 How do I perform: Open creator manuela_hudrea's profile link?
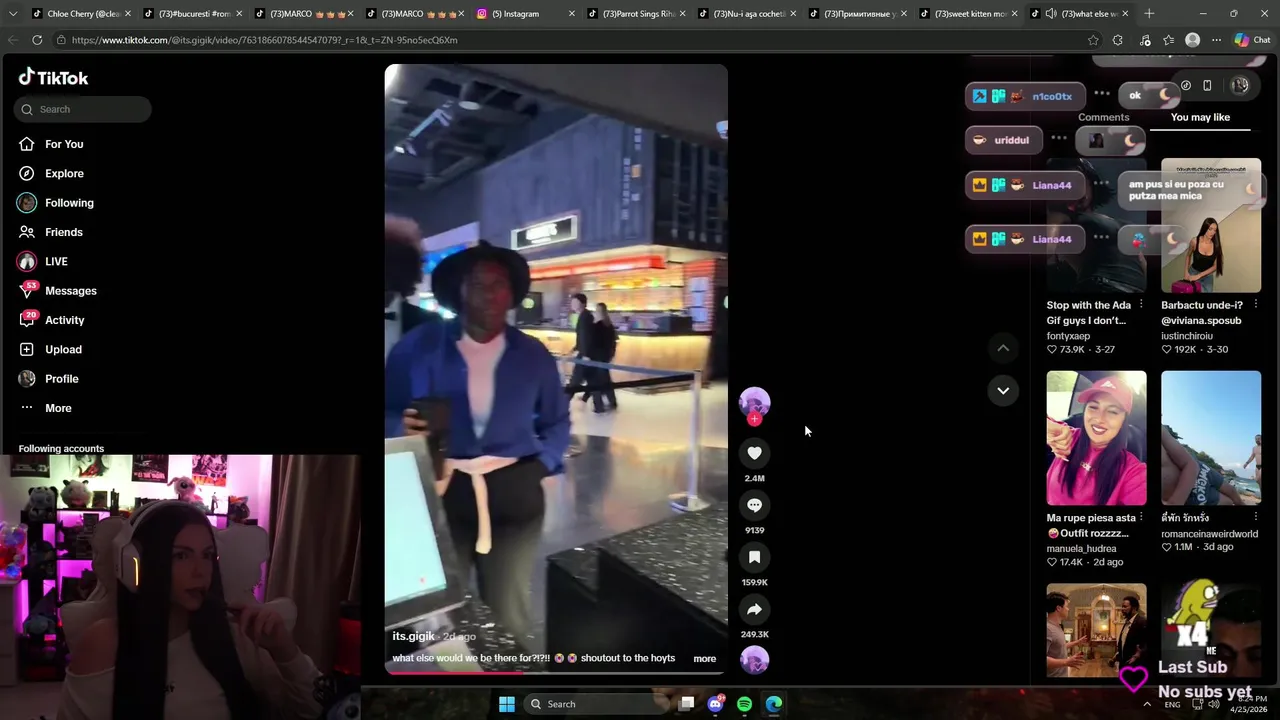[1081, 548]
